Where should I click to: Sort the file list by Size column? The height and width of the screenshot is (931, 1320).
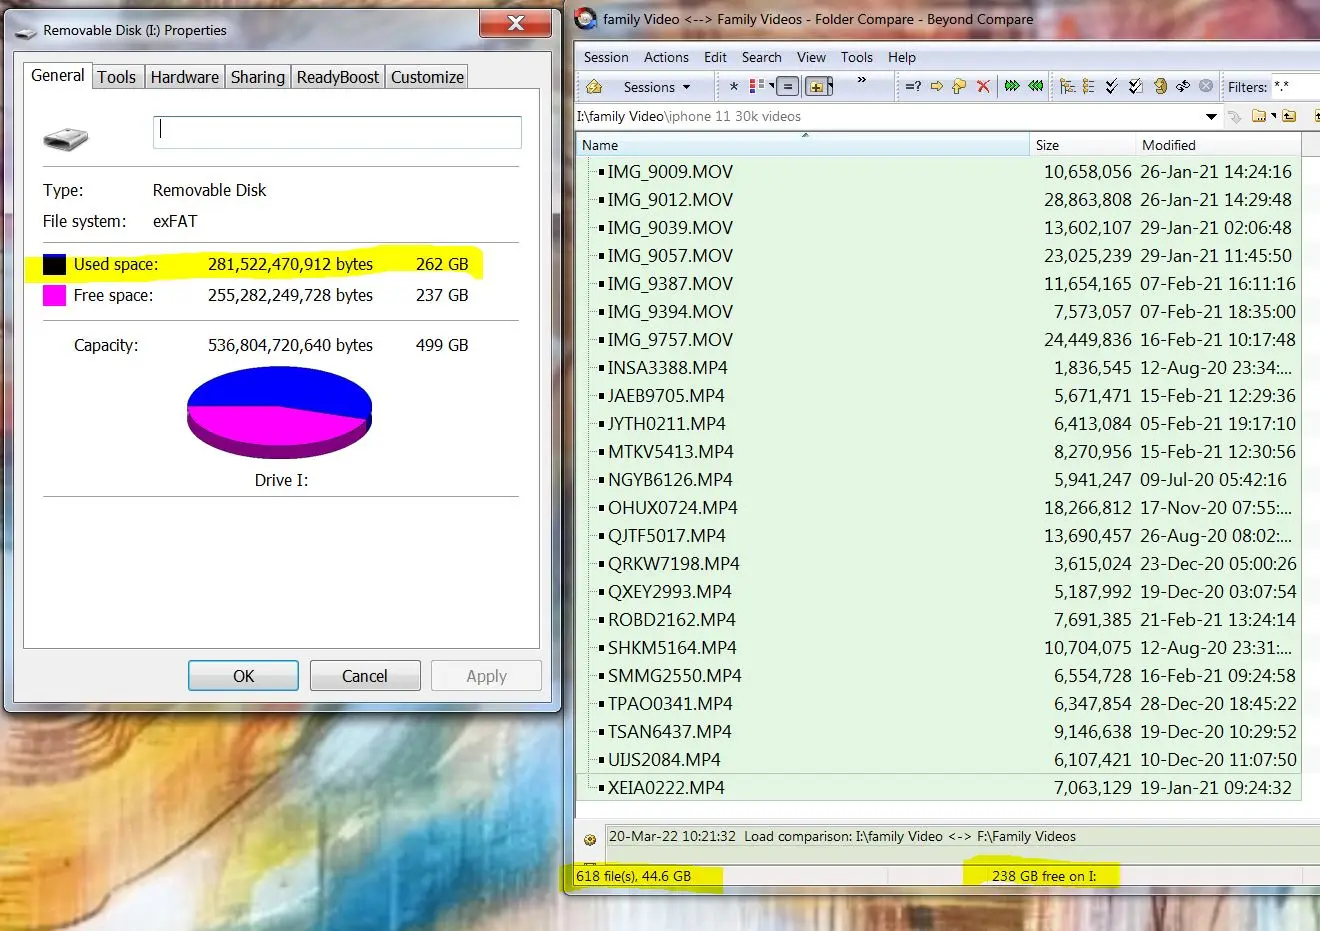pos(1082,145)
